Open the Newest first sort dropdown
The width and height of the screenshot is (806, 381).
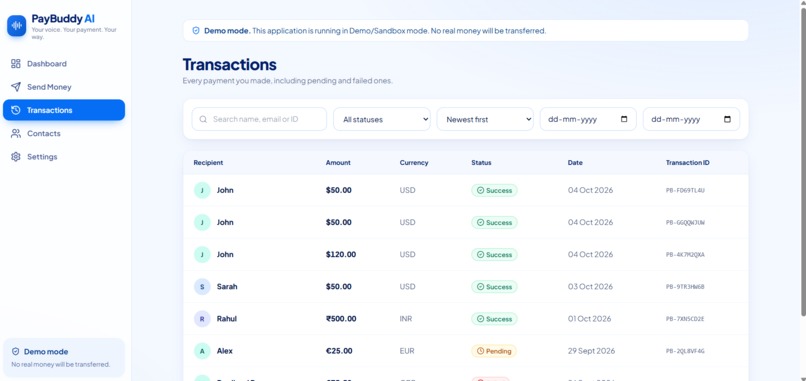(485, 119)
